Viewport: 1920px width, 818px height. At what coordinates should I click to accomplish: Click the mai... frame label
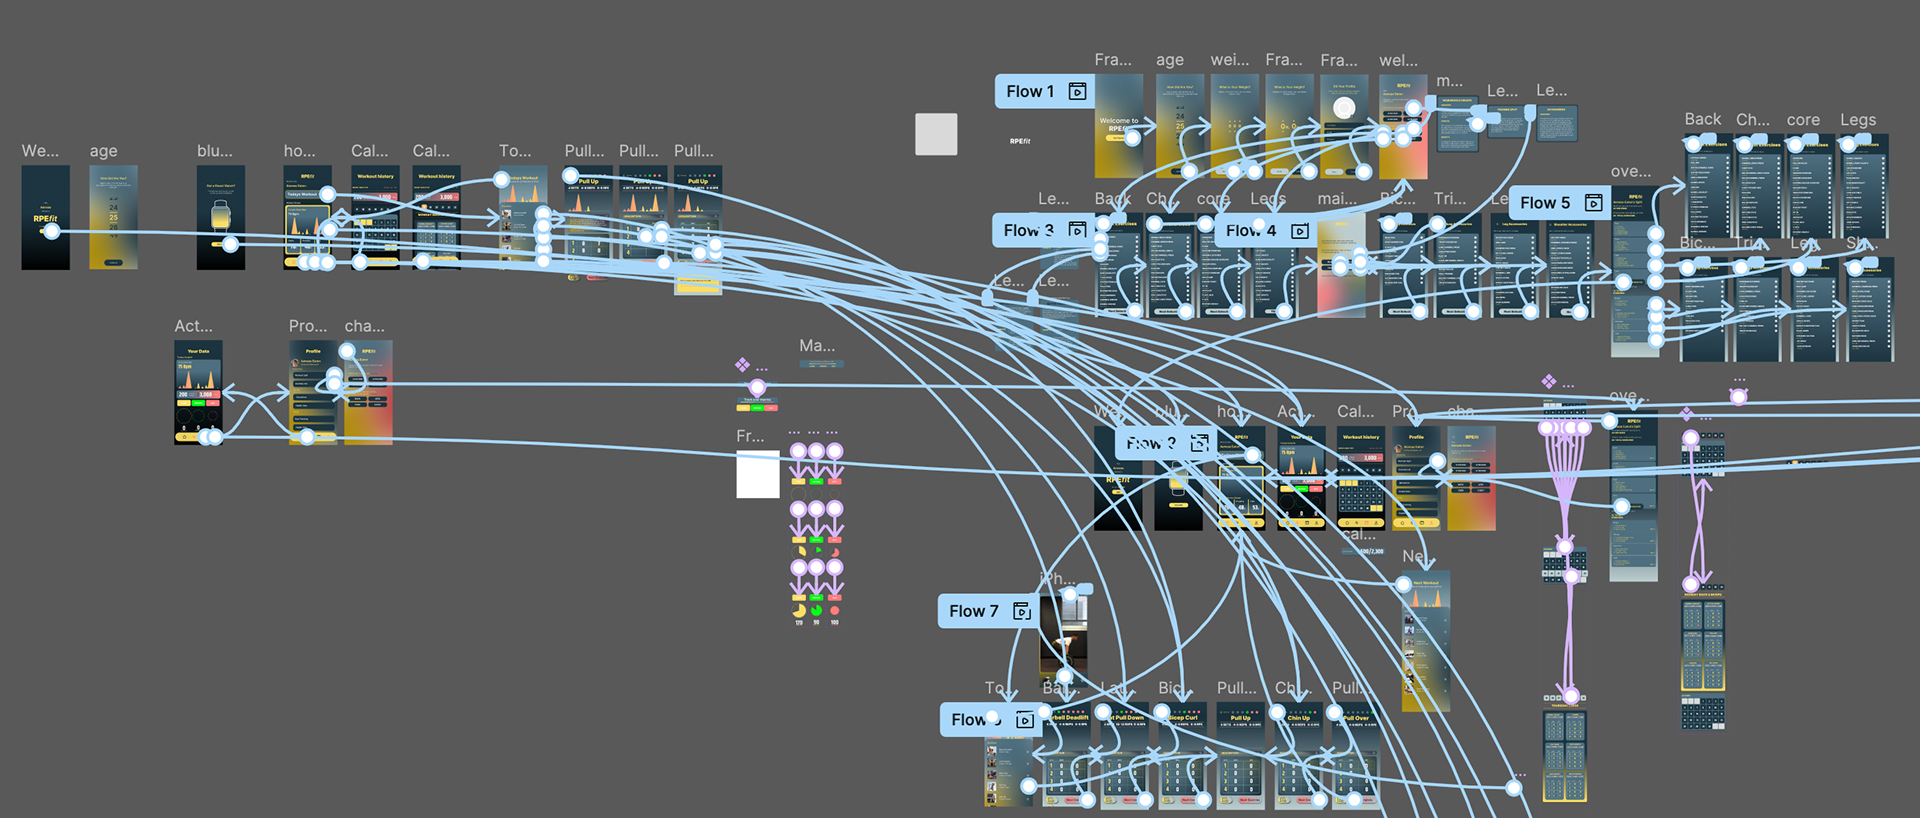point(1337,199)
